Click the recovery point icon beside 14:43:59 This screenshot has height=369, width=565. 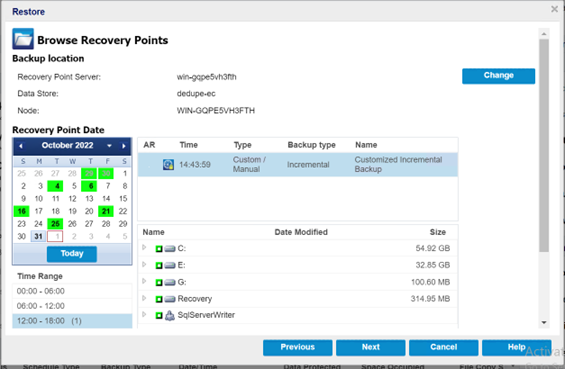[x=168, y=165]
